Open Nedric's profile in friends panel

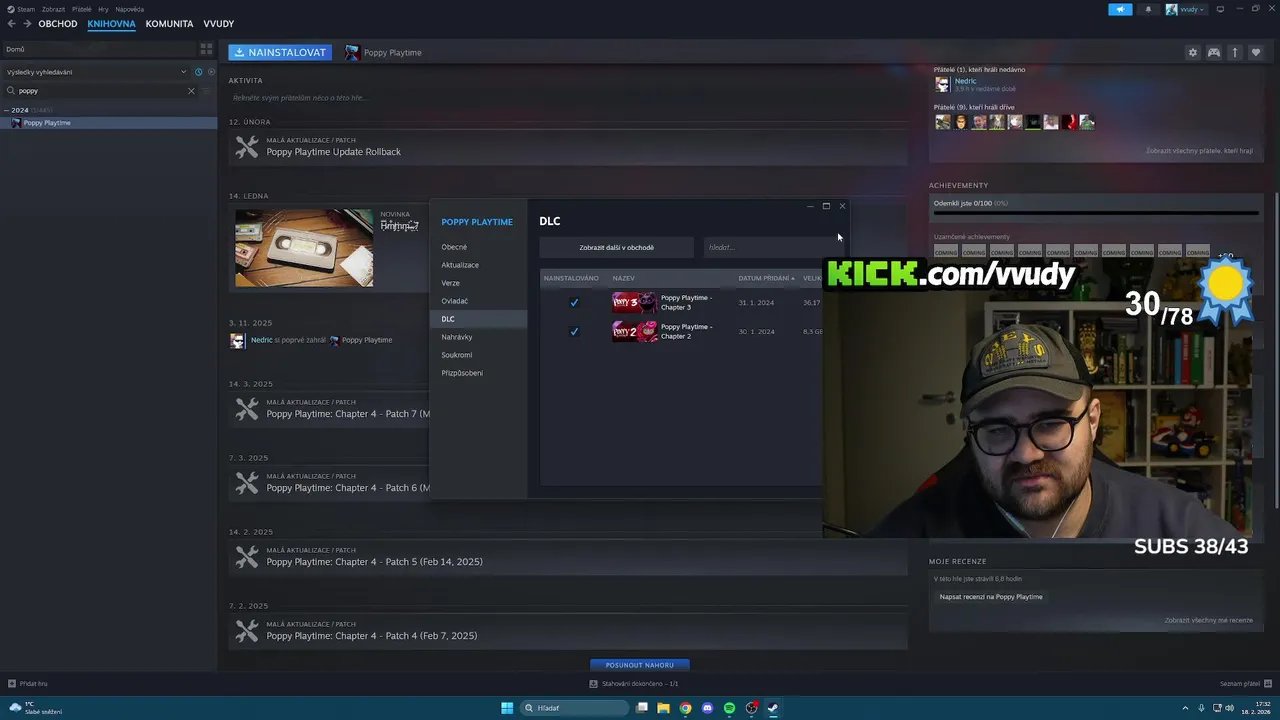(965, 81)
